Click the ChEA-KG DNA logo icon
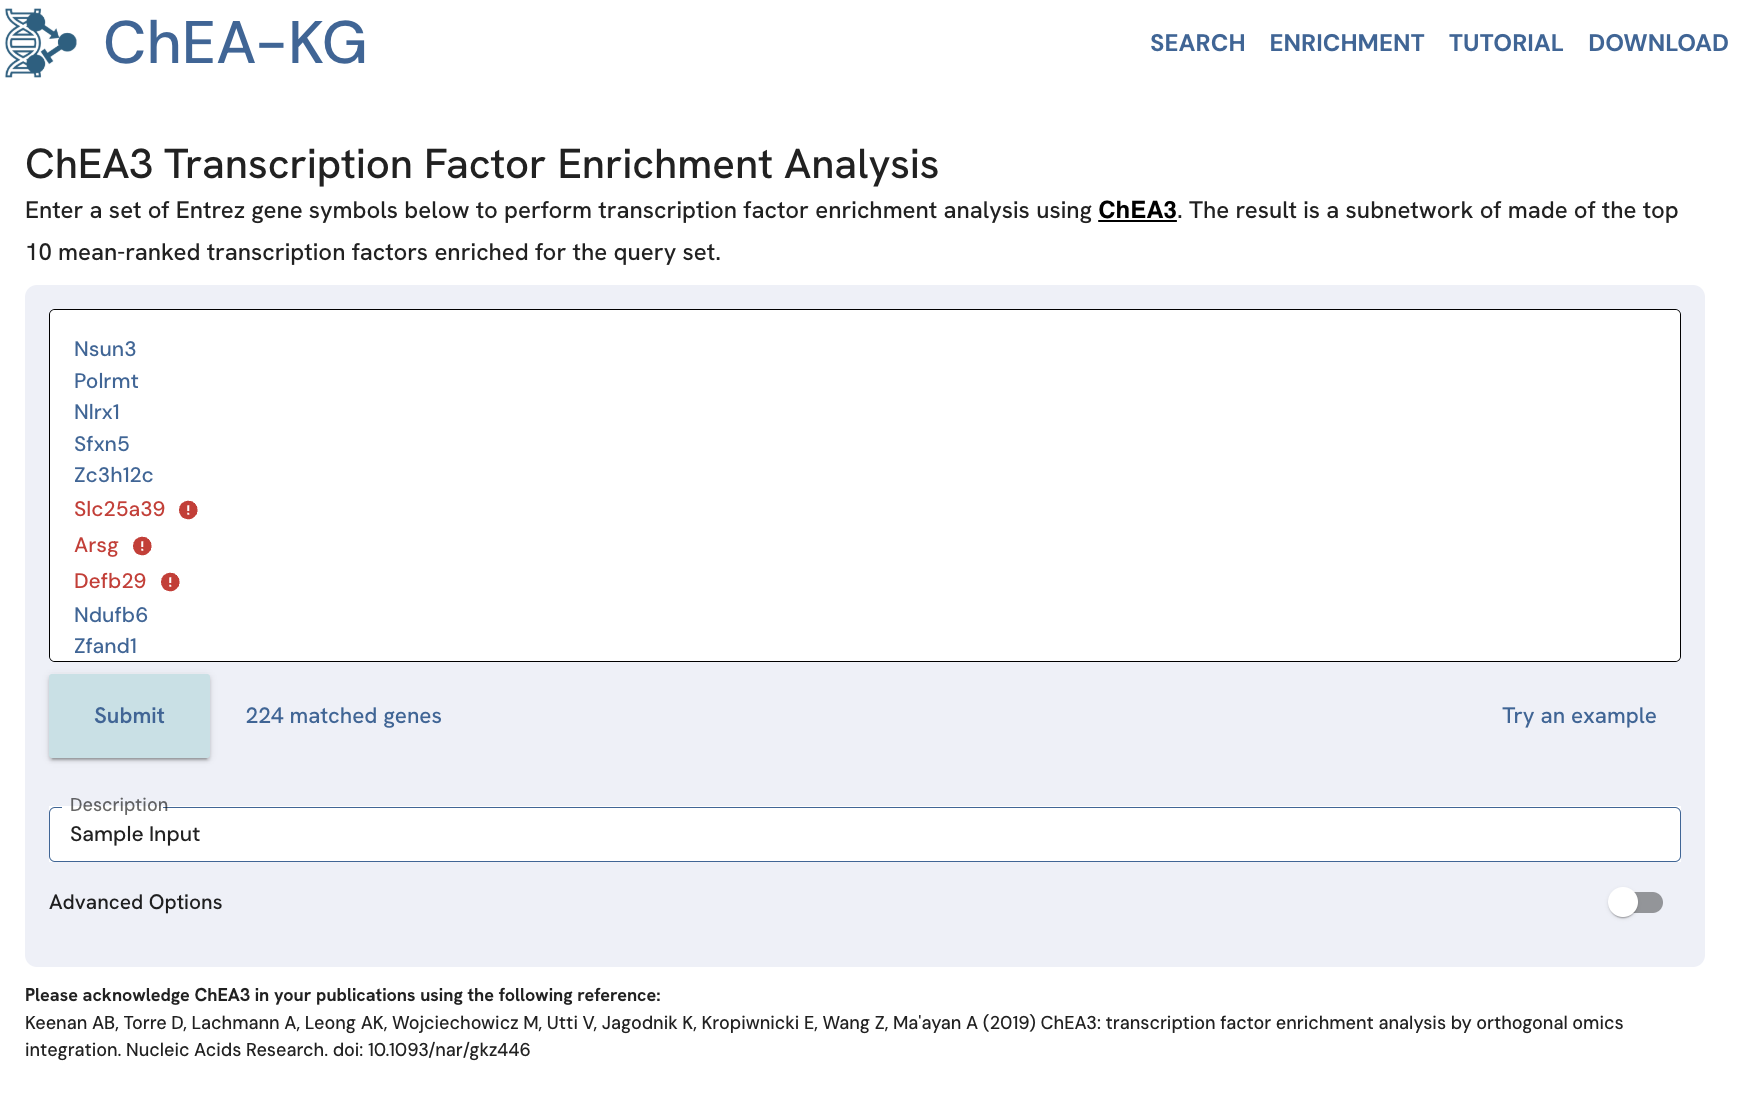This screenshot has height=1102, width=1742. point(41,43)
